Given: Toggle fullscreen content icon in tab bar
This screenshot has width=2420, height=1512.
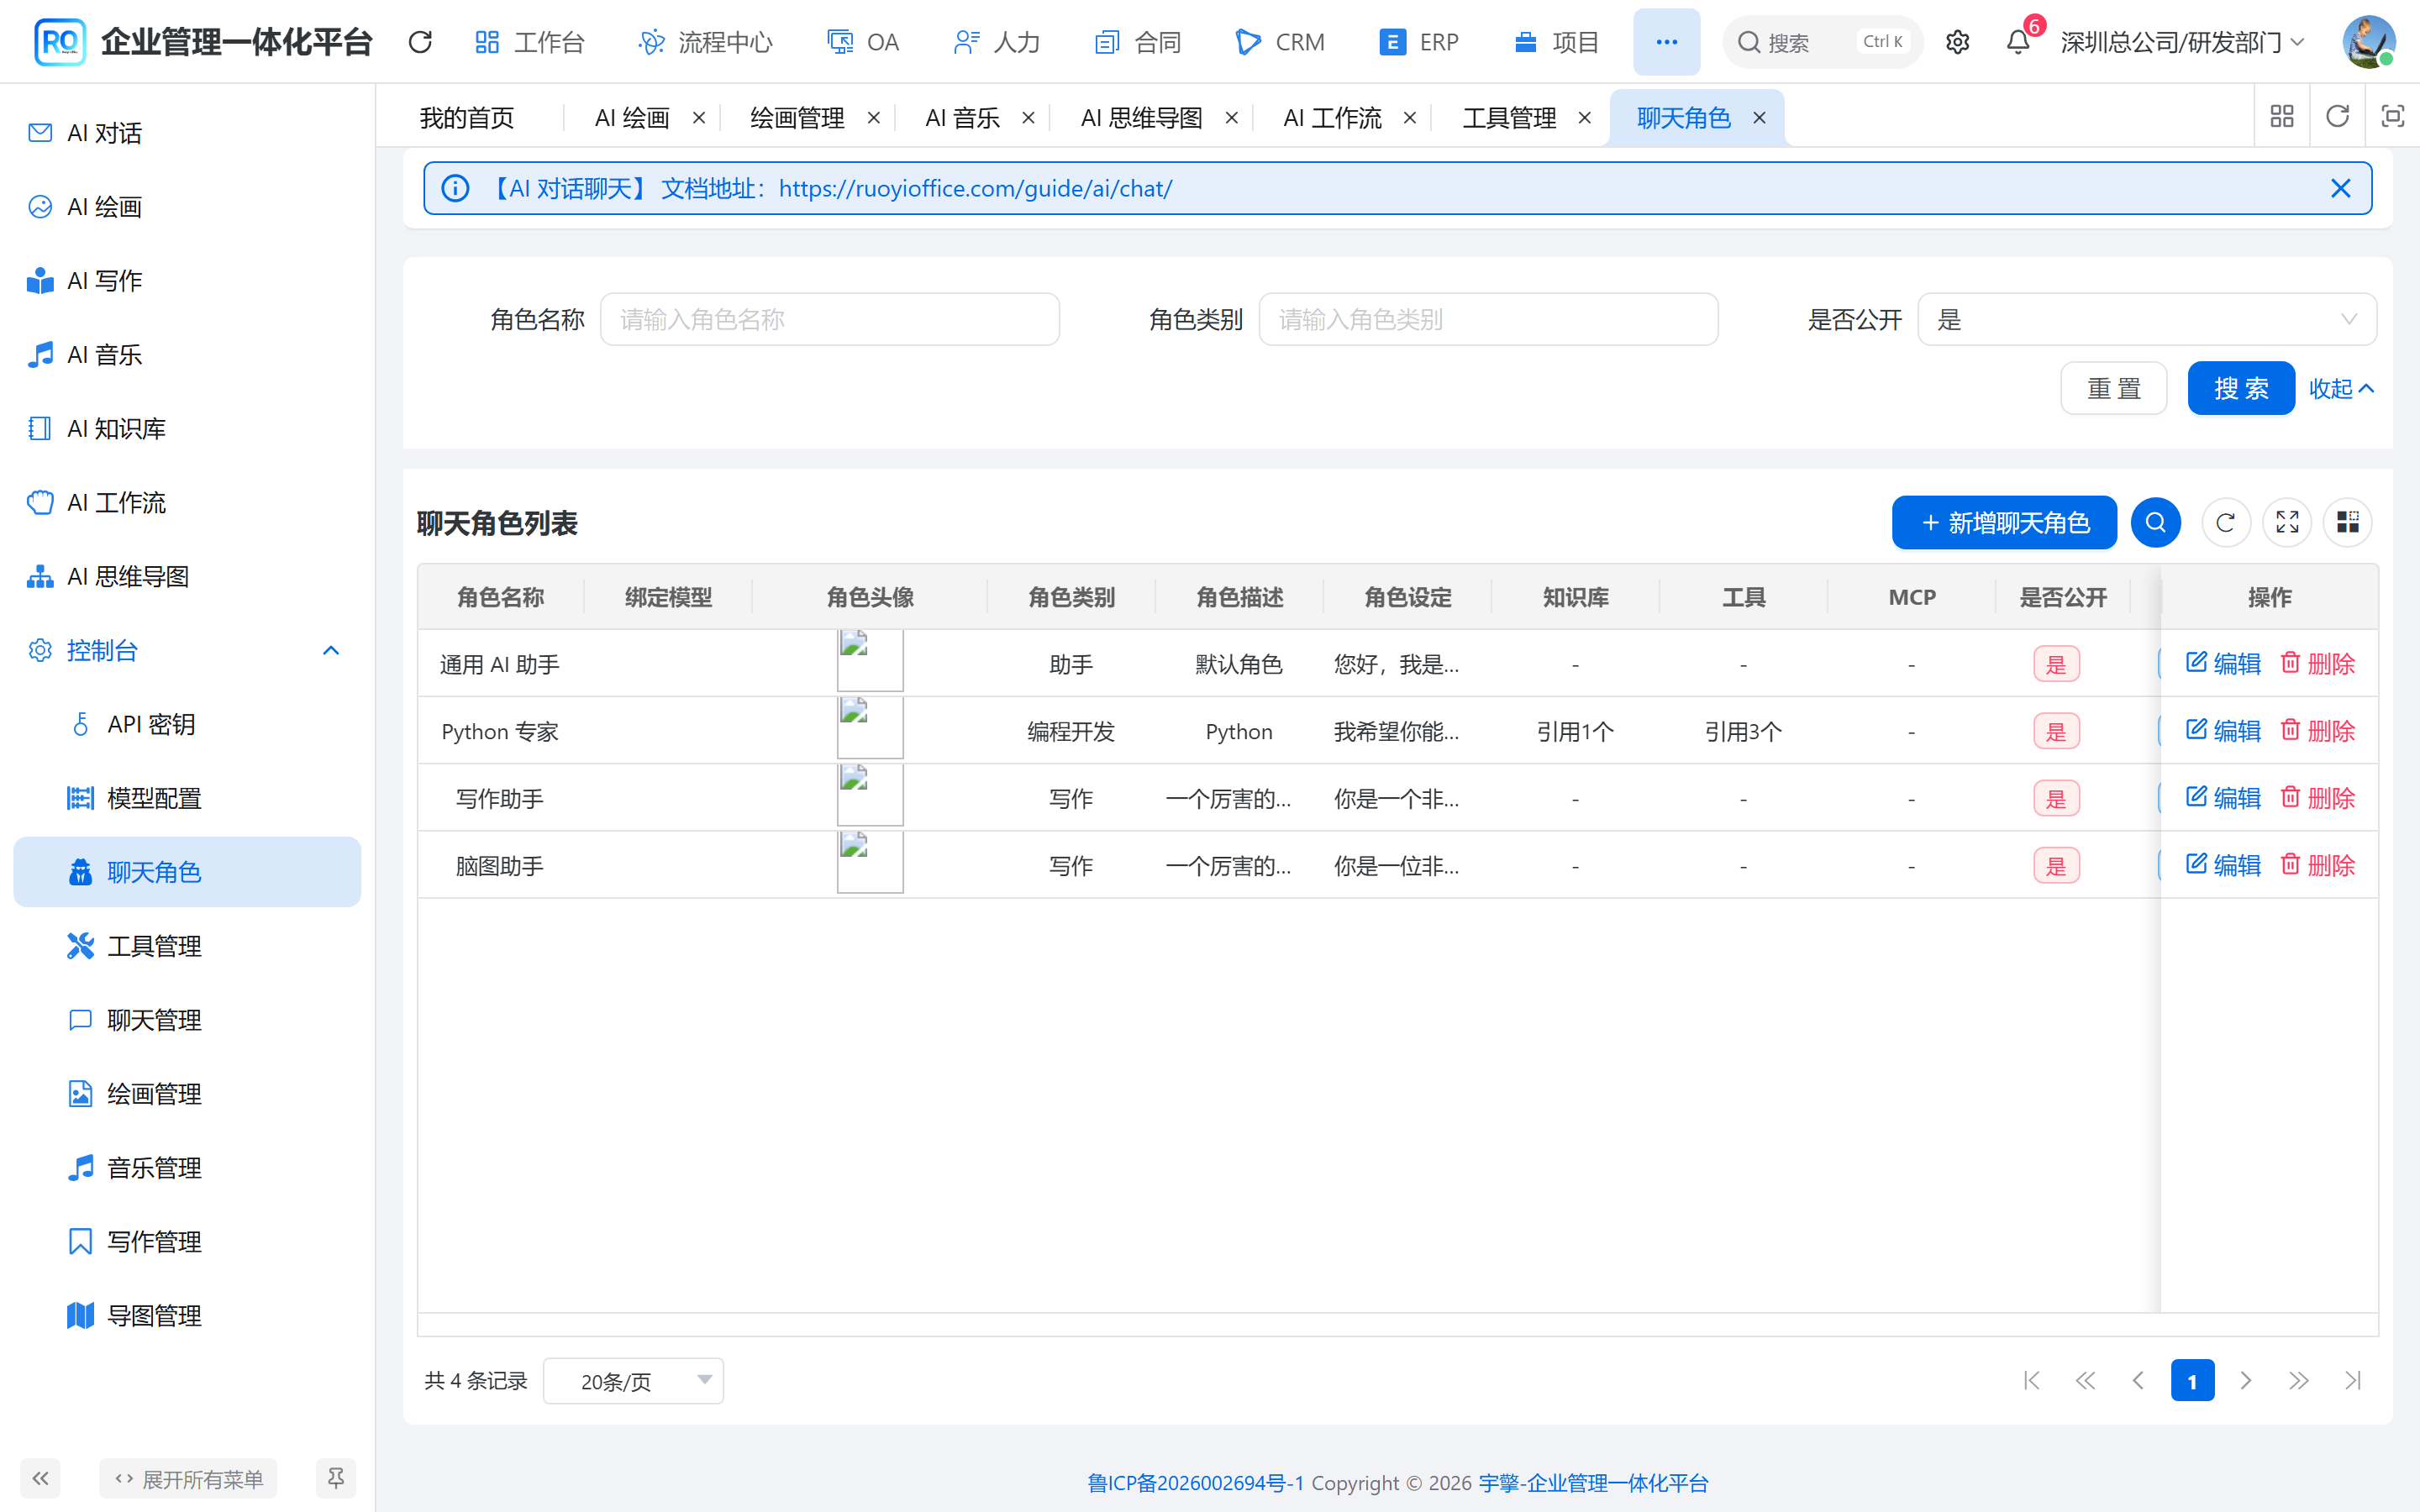Looking at the screenshot, I should click(2392, 117).
